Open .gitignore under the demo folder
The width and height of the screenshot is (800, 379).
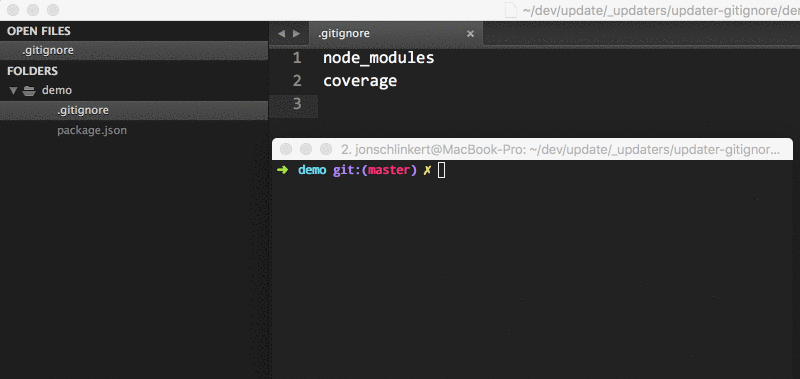click(x=134, y=110)
